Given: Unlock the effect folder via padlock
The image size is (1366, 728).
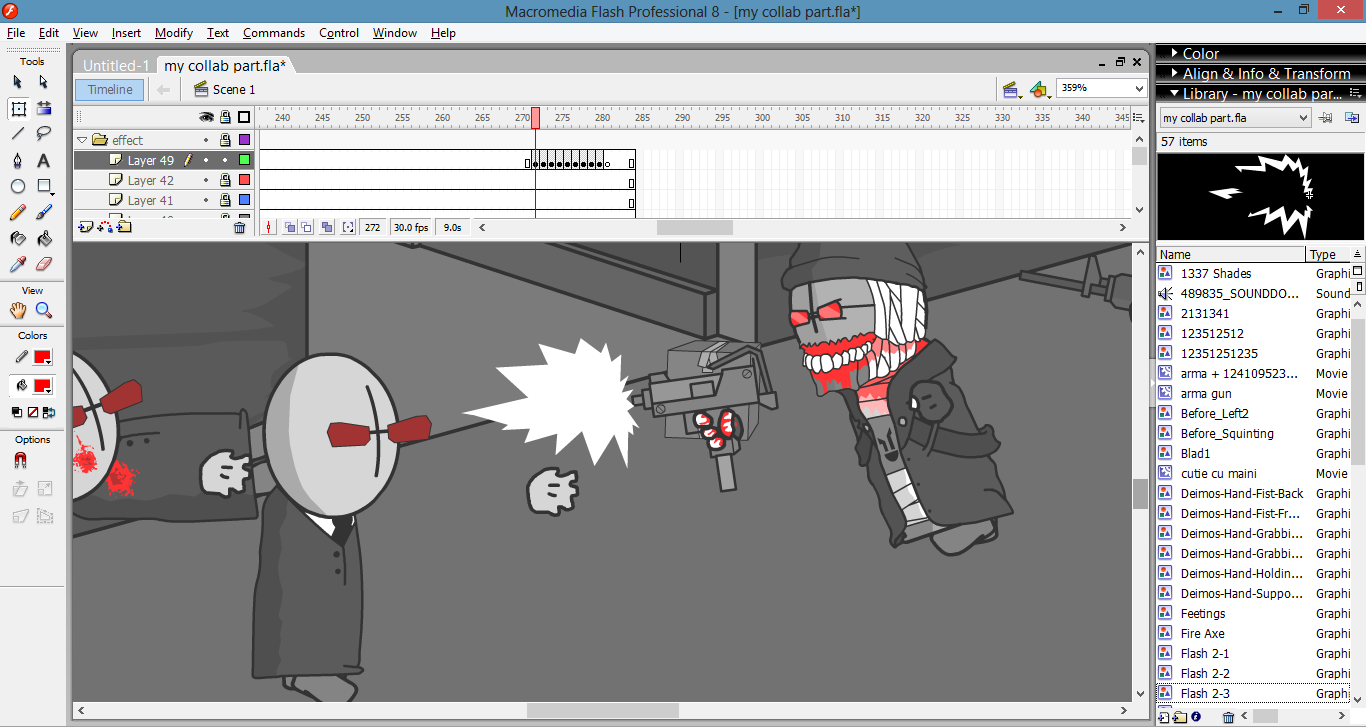Looking at the screenshot, I should point(225,140).
